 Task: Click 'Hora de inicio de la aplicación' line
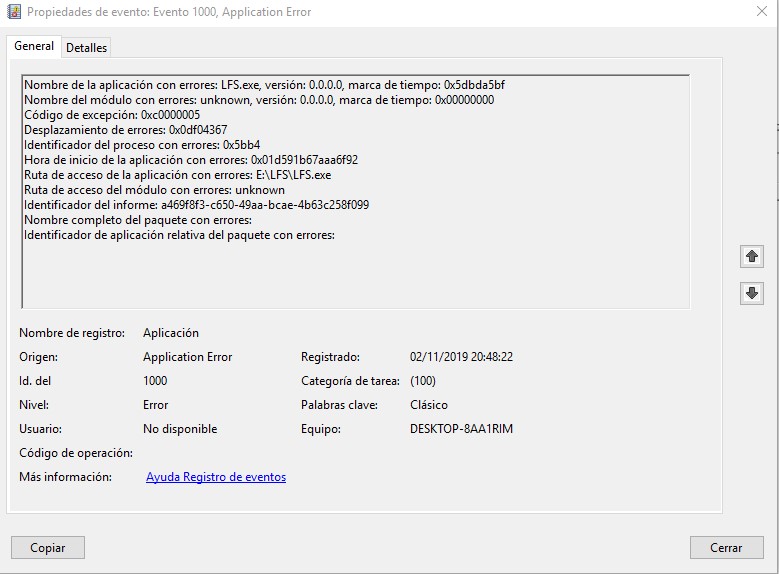[x=191, y=160]
